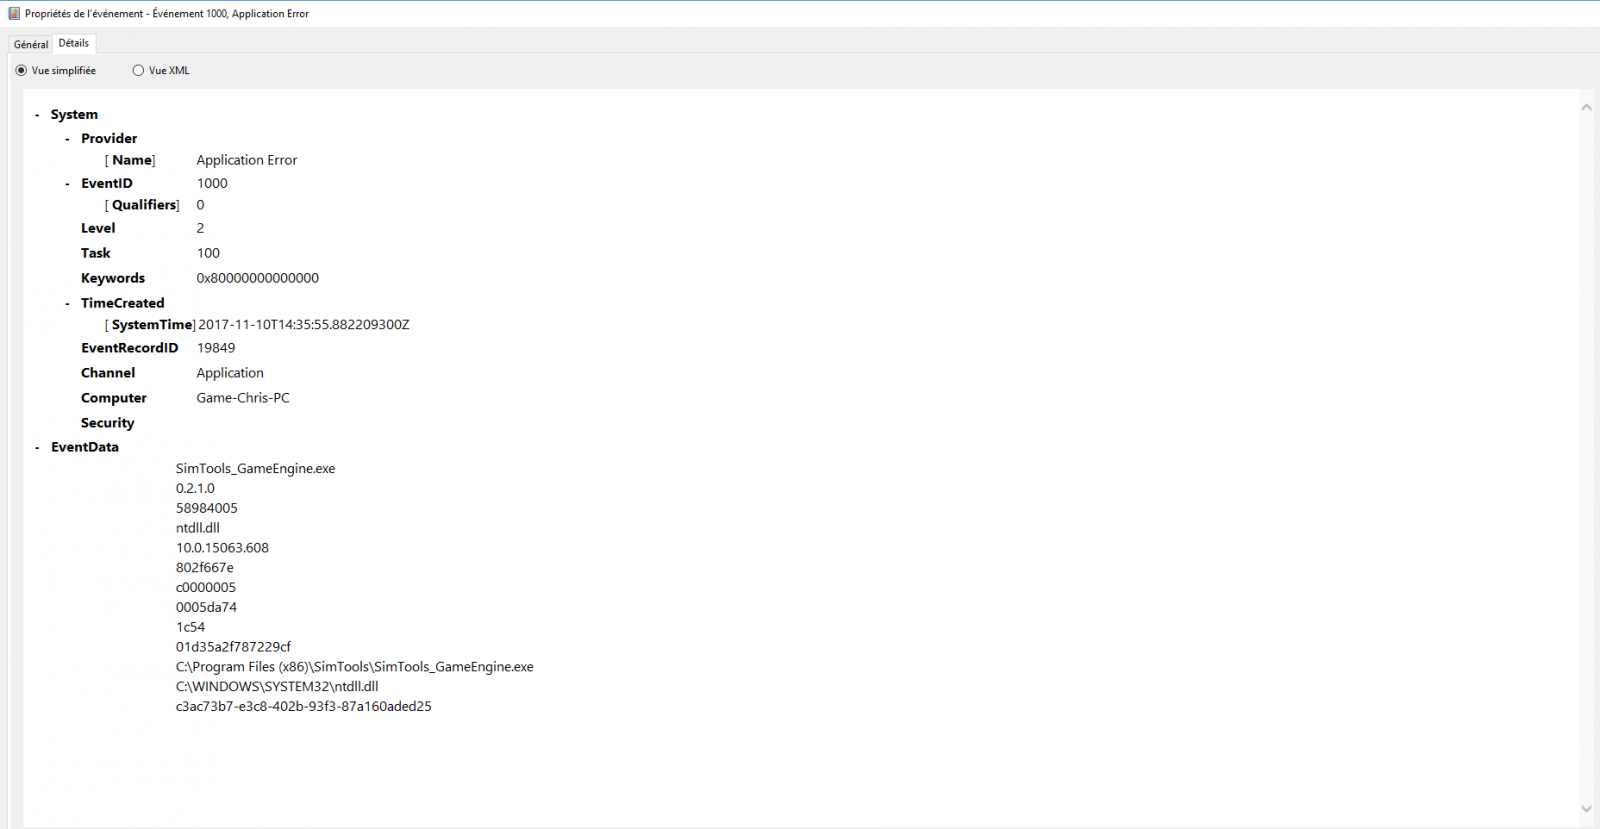Click the value 01d35a2f787229cf
The image size is (1600, 829).
point(233,647)
